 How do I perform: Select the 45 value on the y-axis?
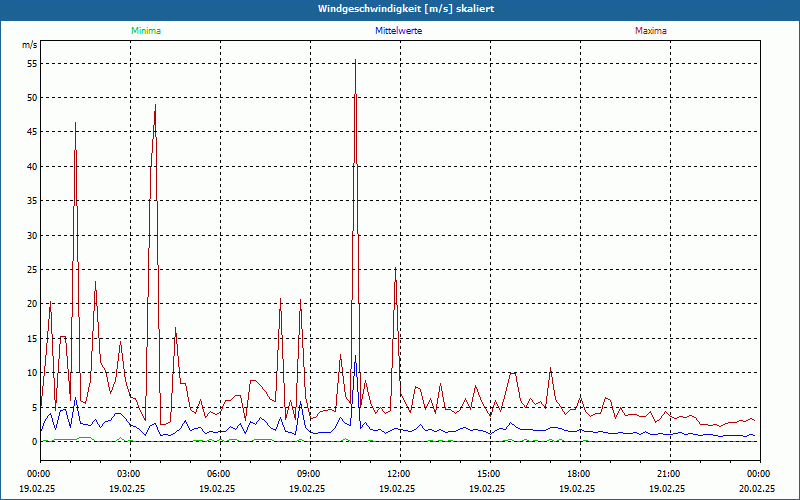tap(32, 132)
